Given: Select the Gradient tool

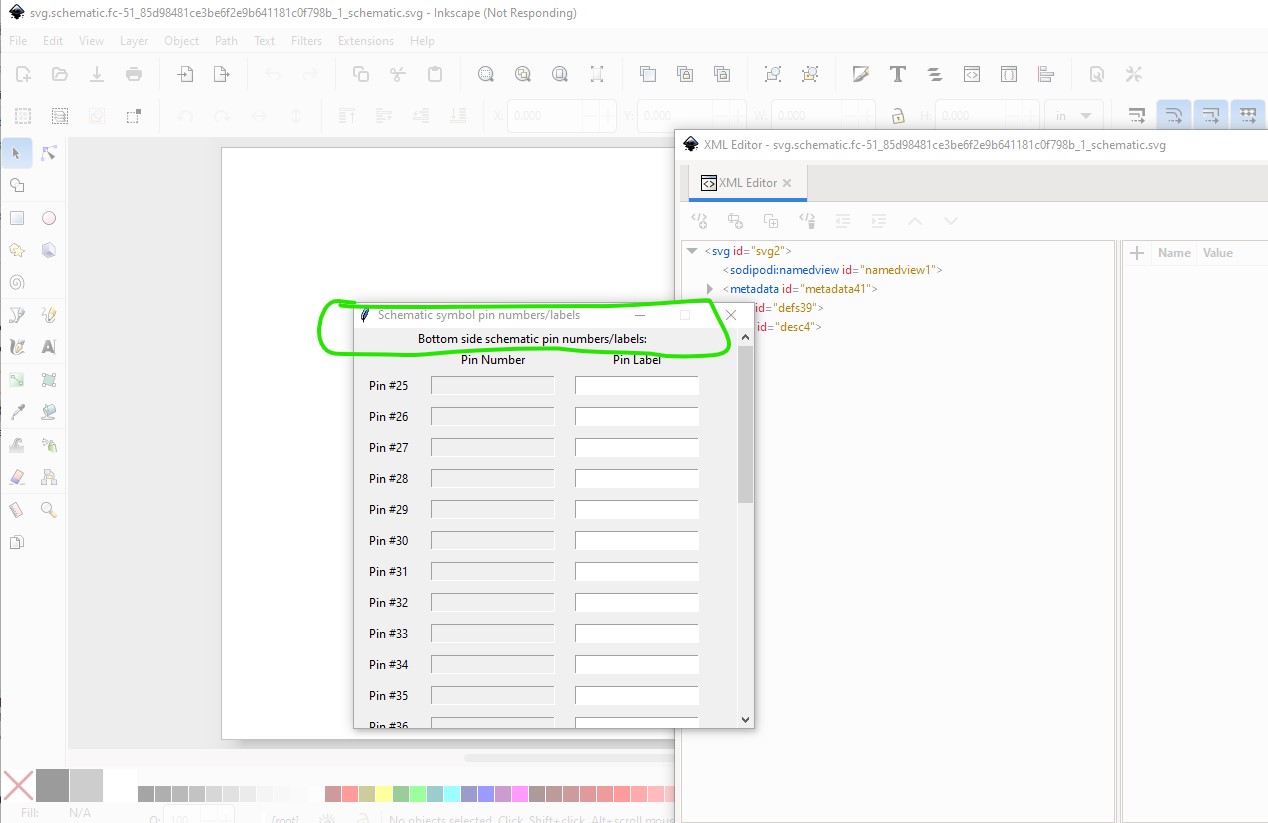Looking at the screenshot, I should coord(17,380).
